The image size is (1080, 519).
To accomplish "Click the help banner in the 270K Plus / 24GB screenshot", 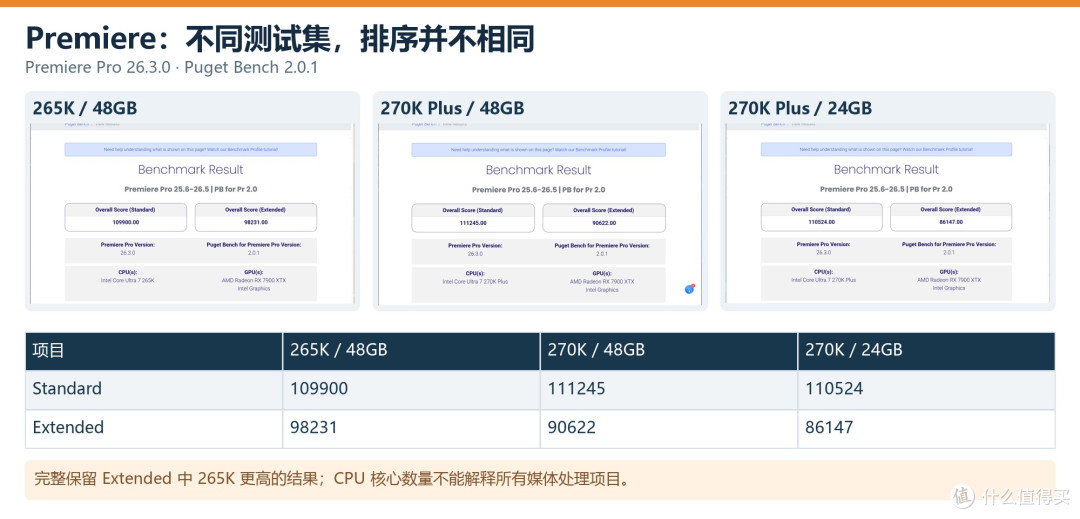I will [x=886, y=149].
